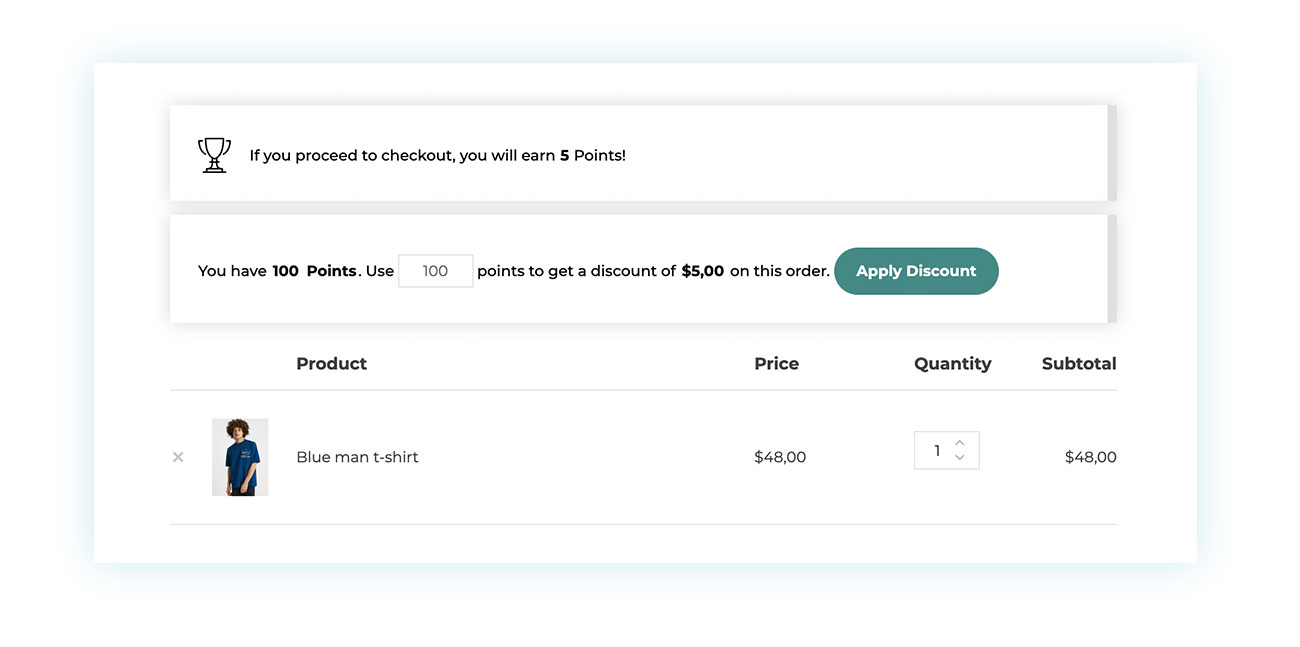The height and width of the screenshot is (647, 1300).
Task: Open the Blue man t-shirt product link
Action: pos(357,457)
